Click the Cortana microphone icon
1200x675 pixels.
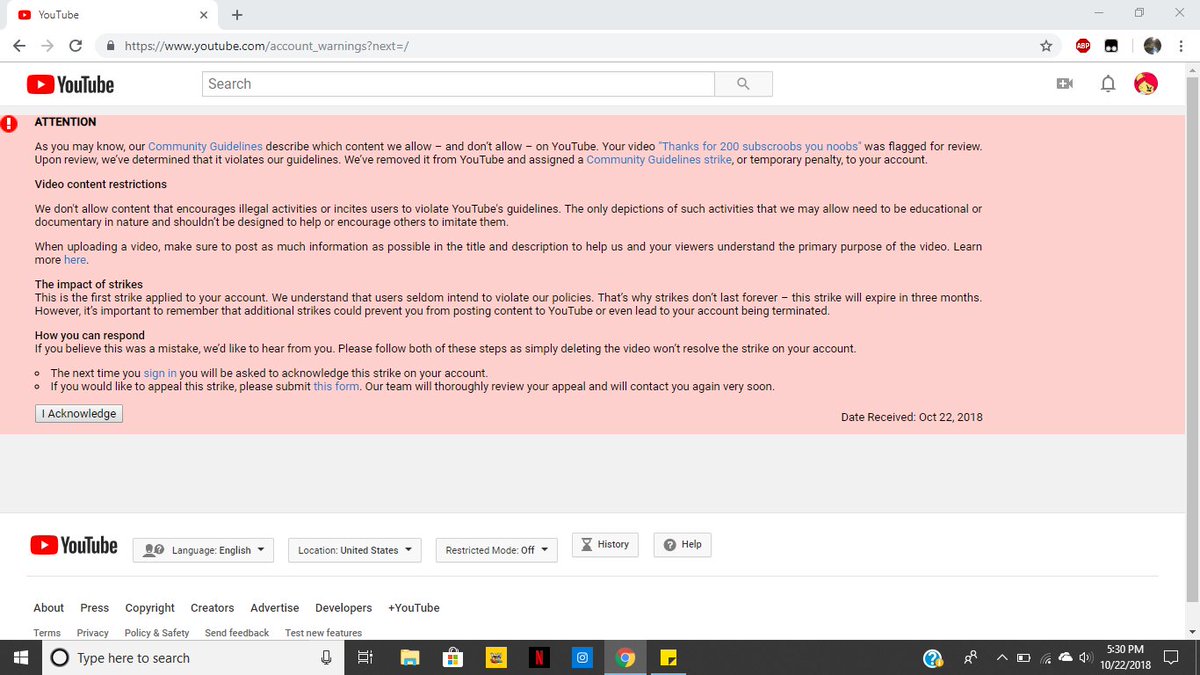(326, 657)
